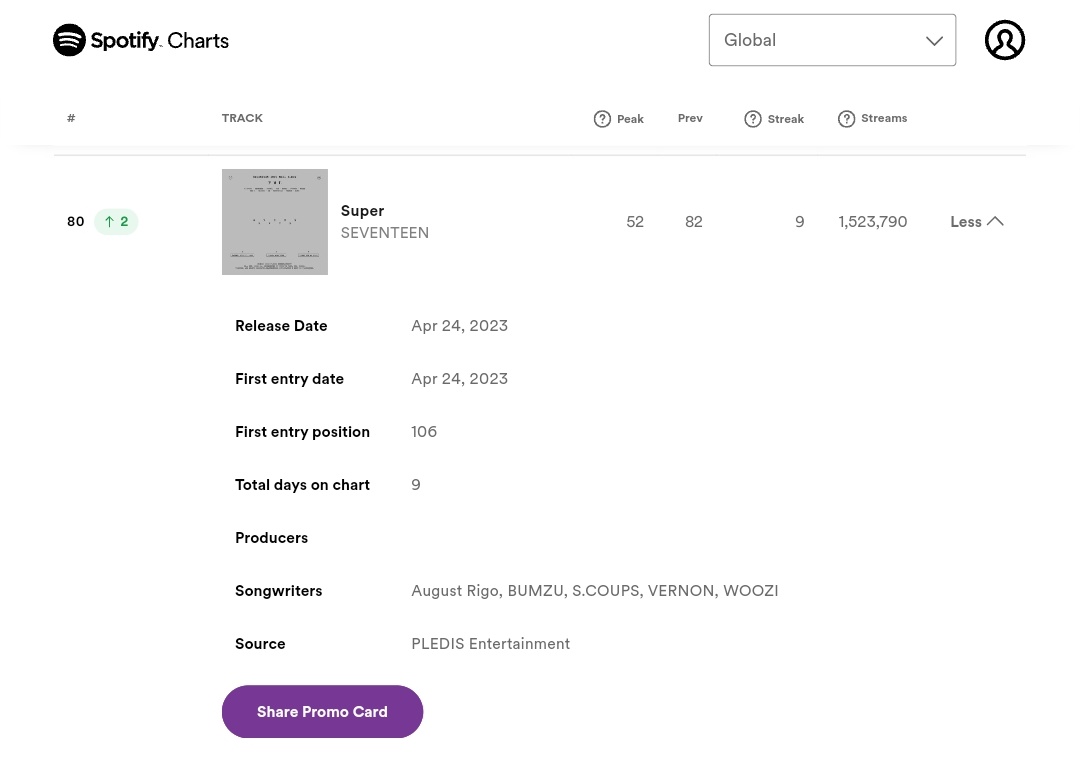Click the streams count 1,523,790
Image resolution: width=1080 pixels, height=764 pixels.
(873, 222)
